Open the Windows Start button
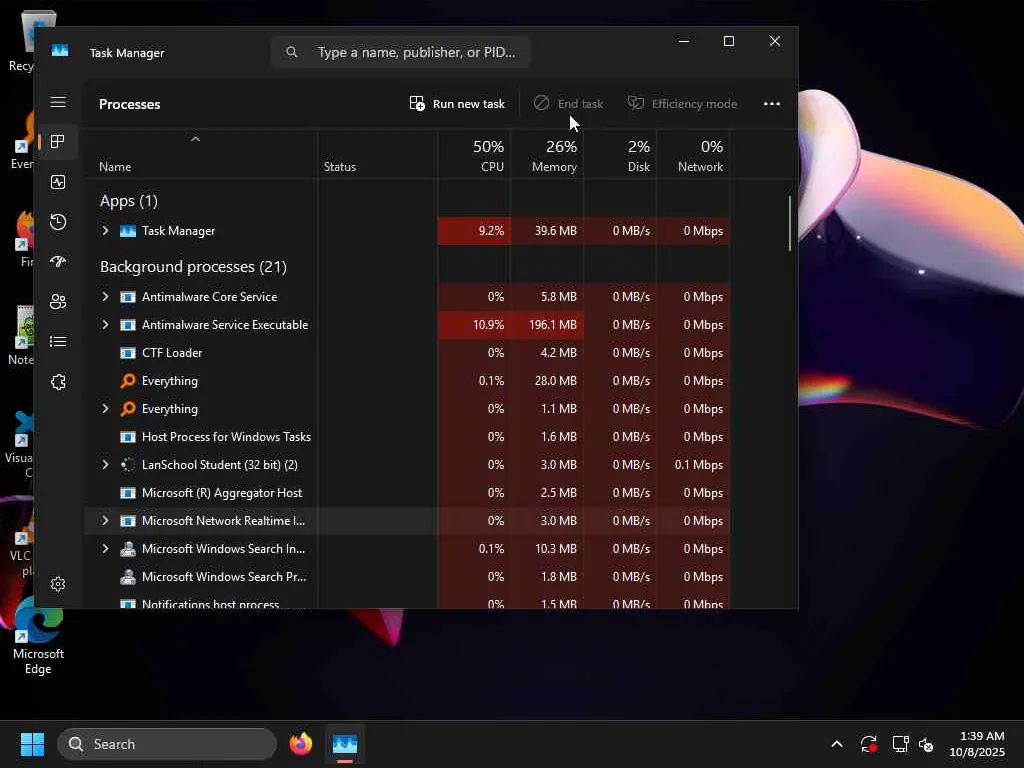 32,744
